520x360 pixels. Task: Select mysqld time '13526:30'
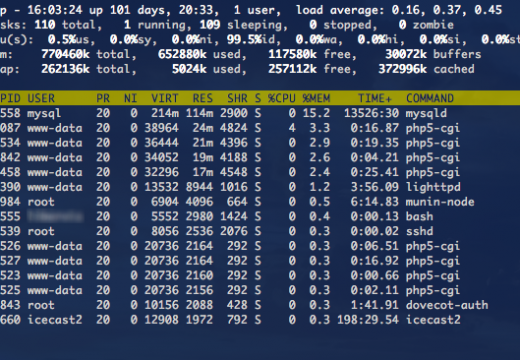371,113
